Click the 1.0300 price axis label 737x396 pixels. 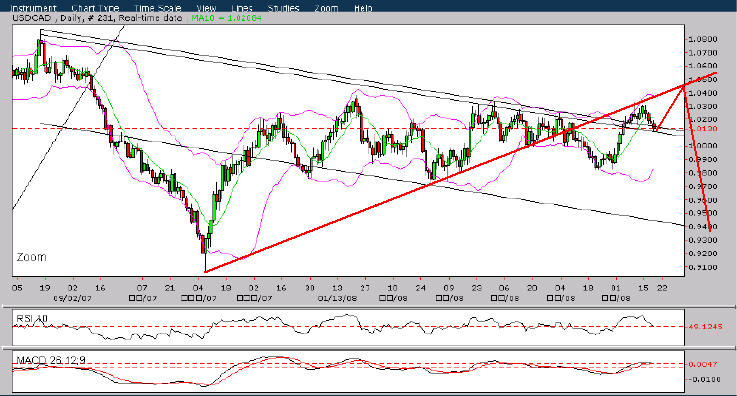(703, 107)
